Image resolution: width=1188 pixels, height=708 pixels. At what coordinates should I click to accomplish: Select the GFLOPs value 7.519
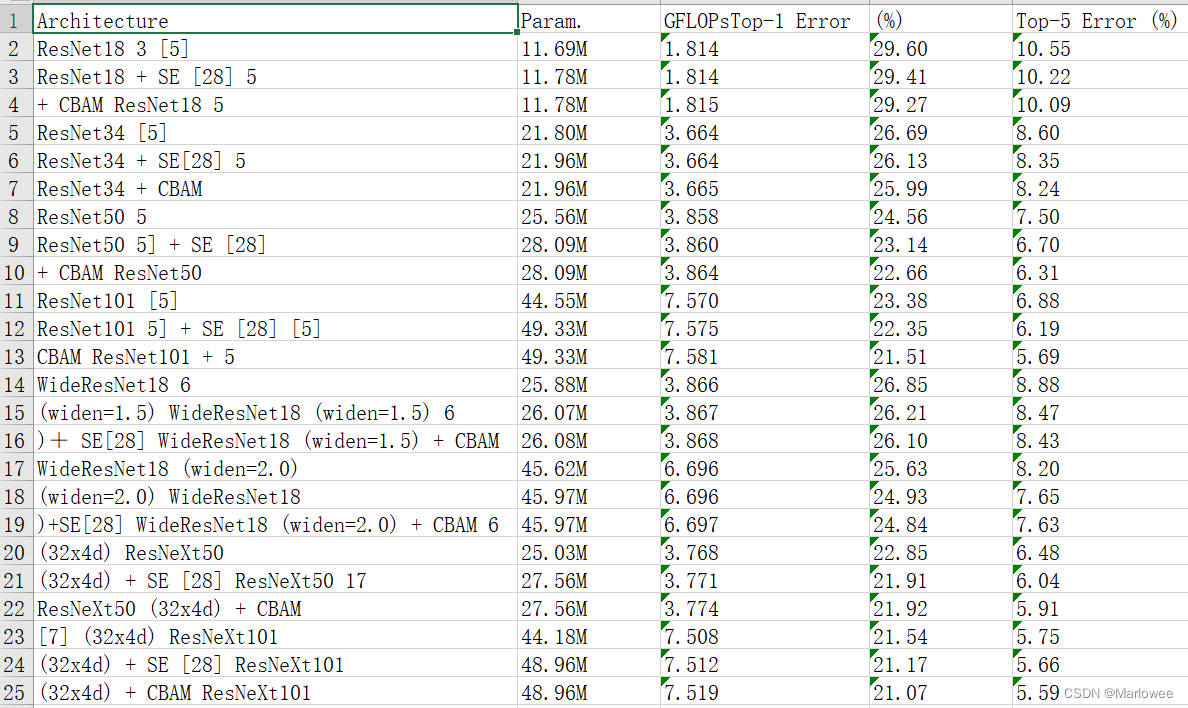(x=764, y=692)
